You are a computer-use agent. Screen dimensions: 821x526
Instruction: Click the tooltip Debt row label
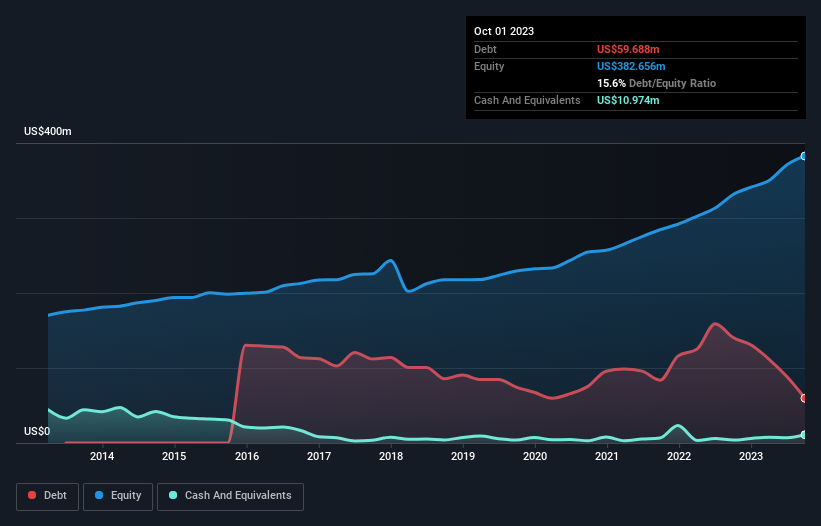(x=485, y=49)
